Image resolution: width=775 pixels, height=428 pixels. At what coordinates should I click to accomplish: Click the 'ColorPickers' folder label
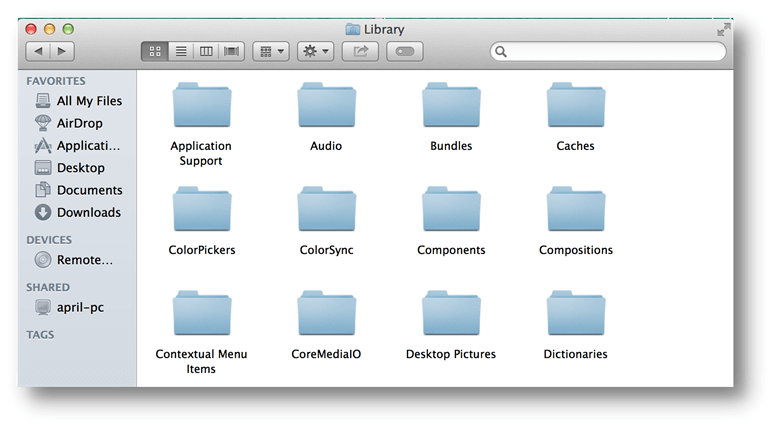(x=202, y=250)
